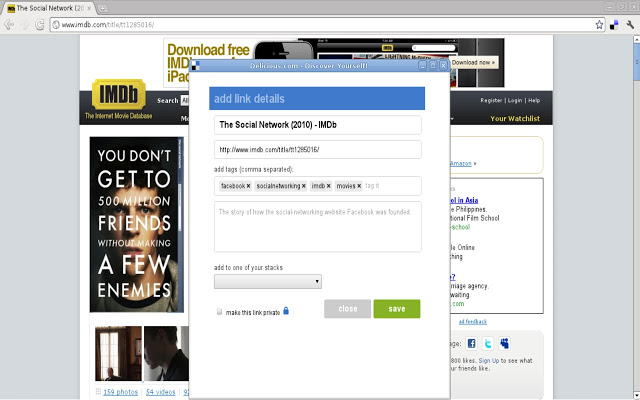Open Your Watchlist on IMDb
This screenshot has width=640, height=400.
tap(515, 118)
